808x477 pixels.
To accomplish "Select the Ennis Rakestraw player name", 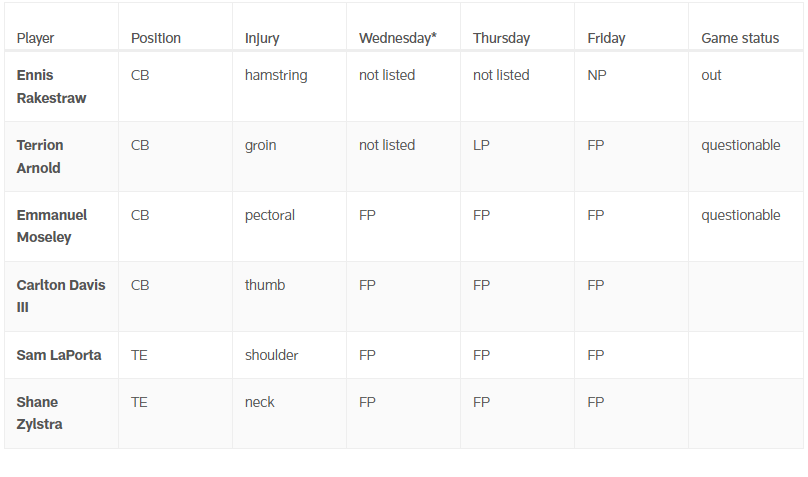I will [x=51, y=87].
